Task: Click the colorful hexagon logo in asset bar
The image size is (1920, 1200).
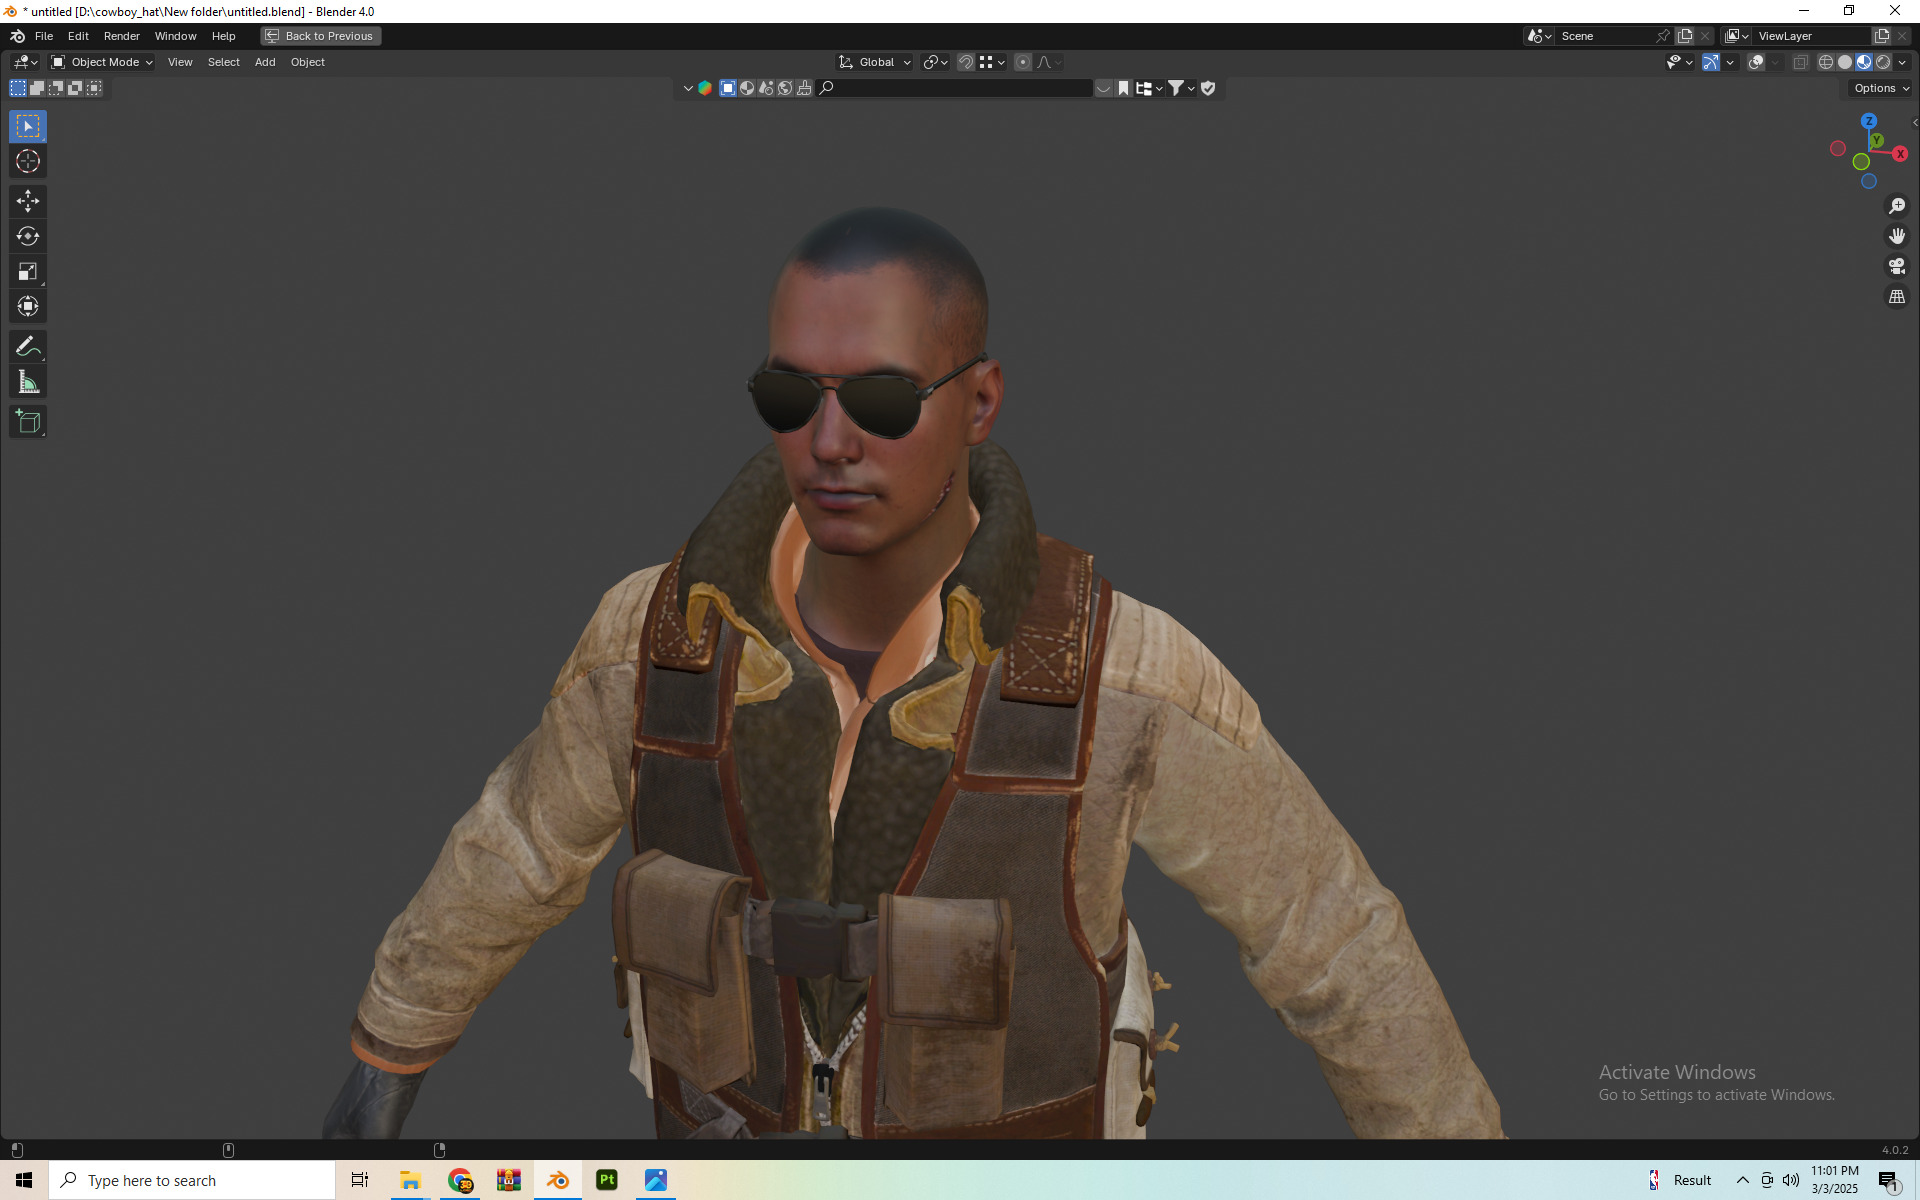Action: (x=705, y=88)
